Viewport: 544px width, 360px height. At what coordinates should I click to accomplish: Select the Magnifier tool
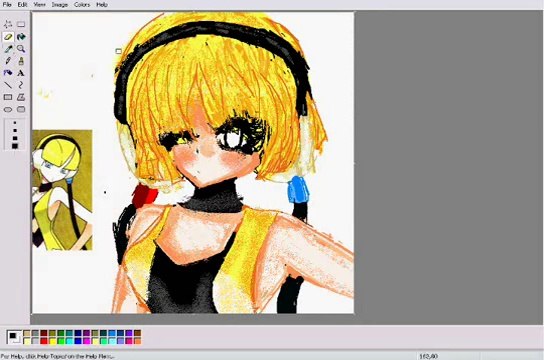coord(21,49)
